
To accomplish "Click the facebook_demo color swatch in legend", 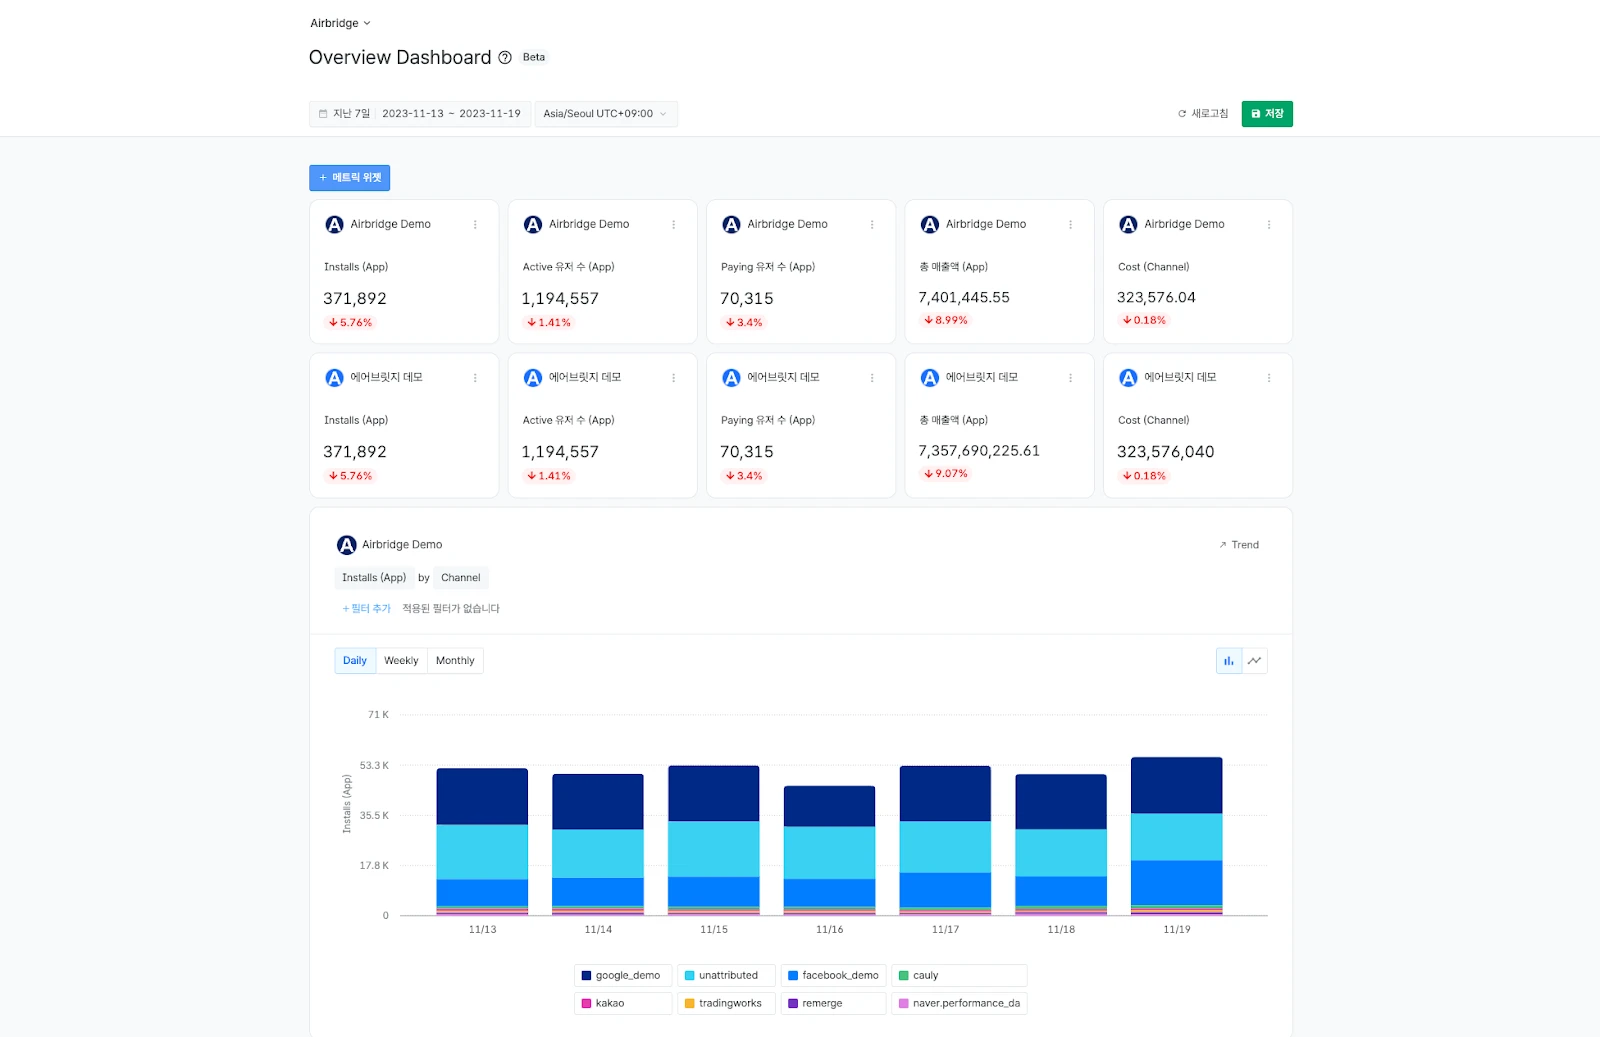I will click(793, 976).
